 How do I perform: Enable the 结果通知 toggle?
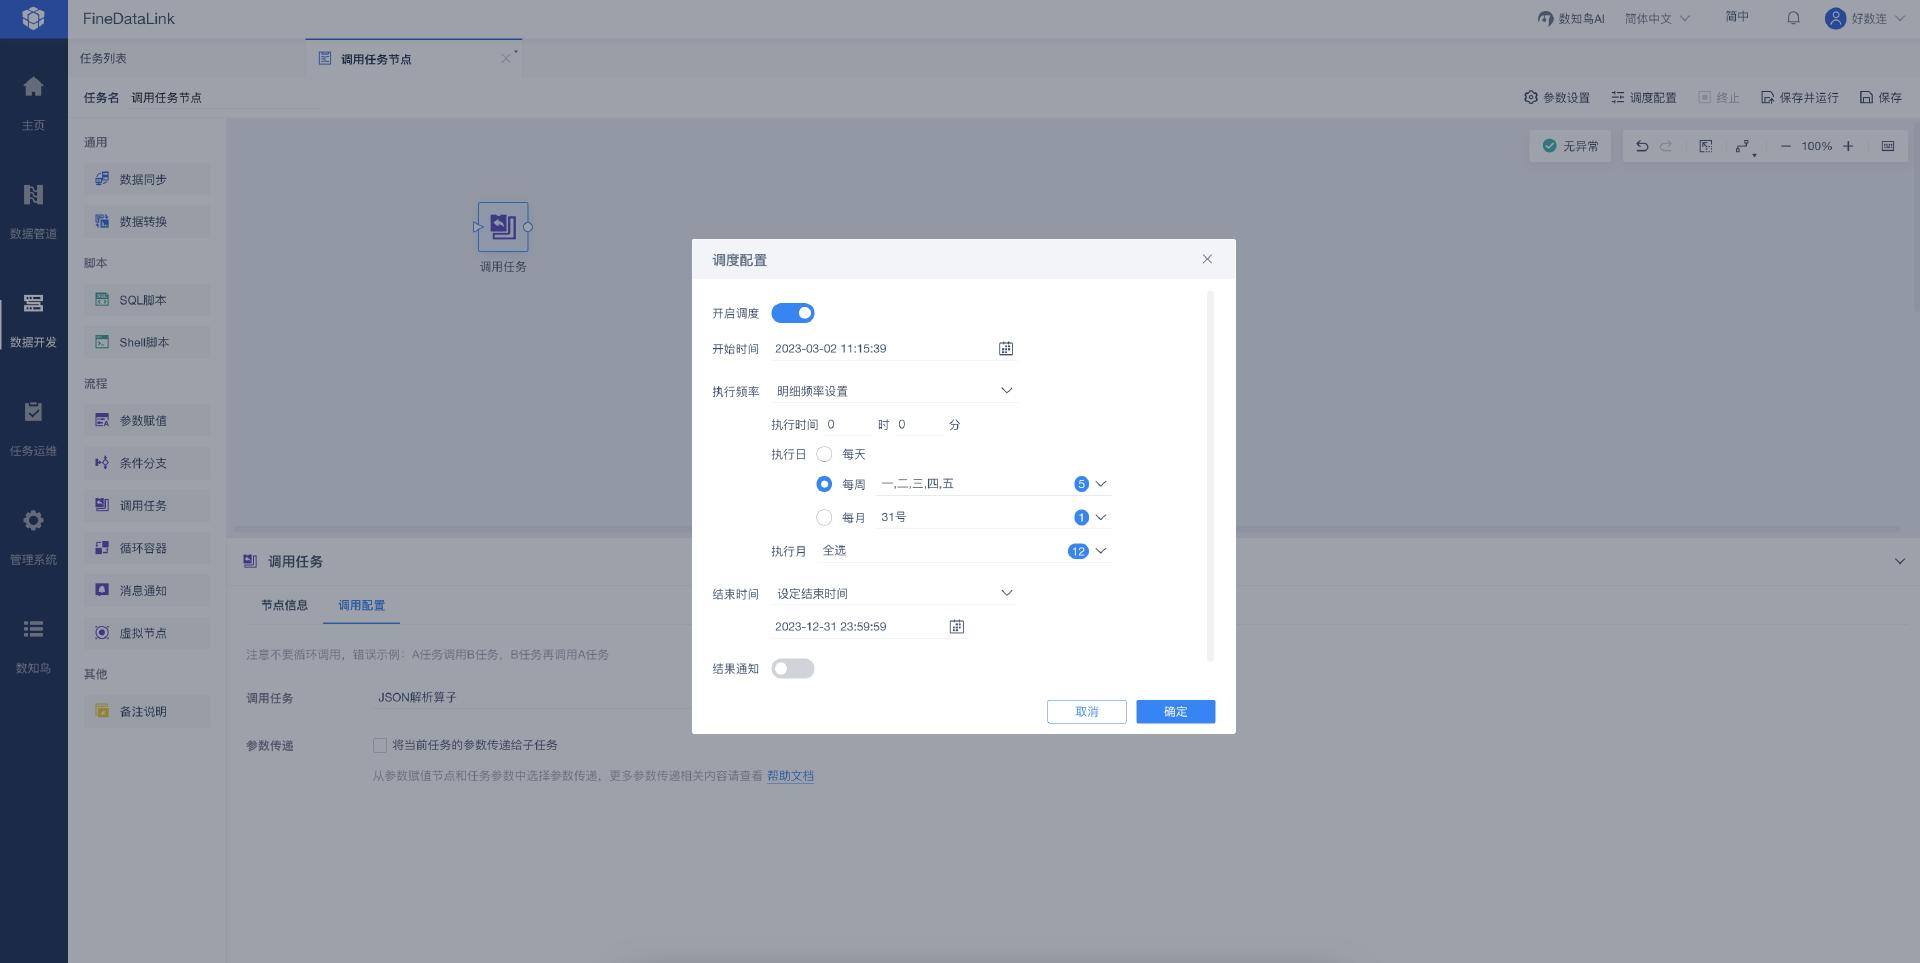793,669
